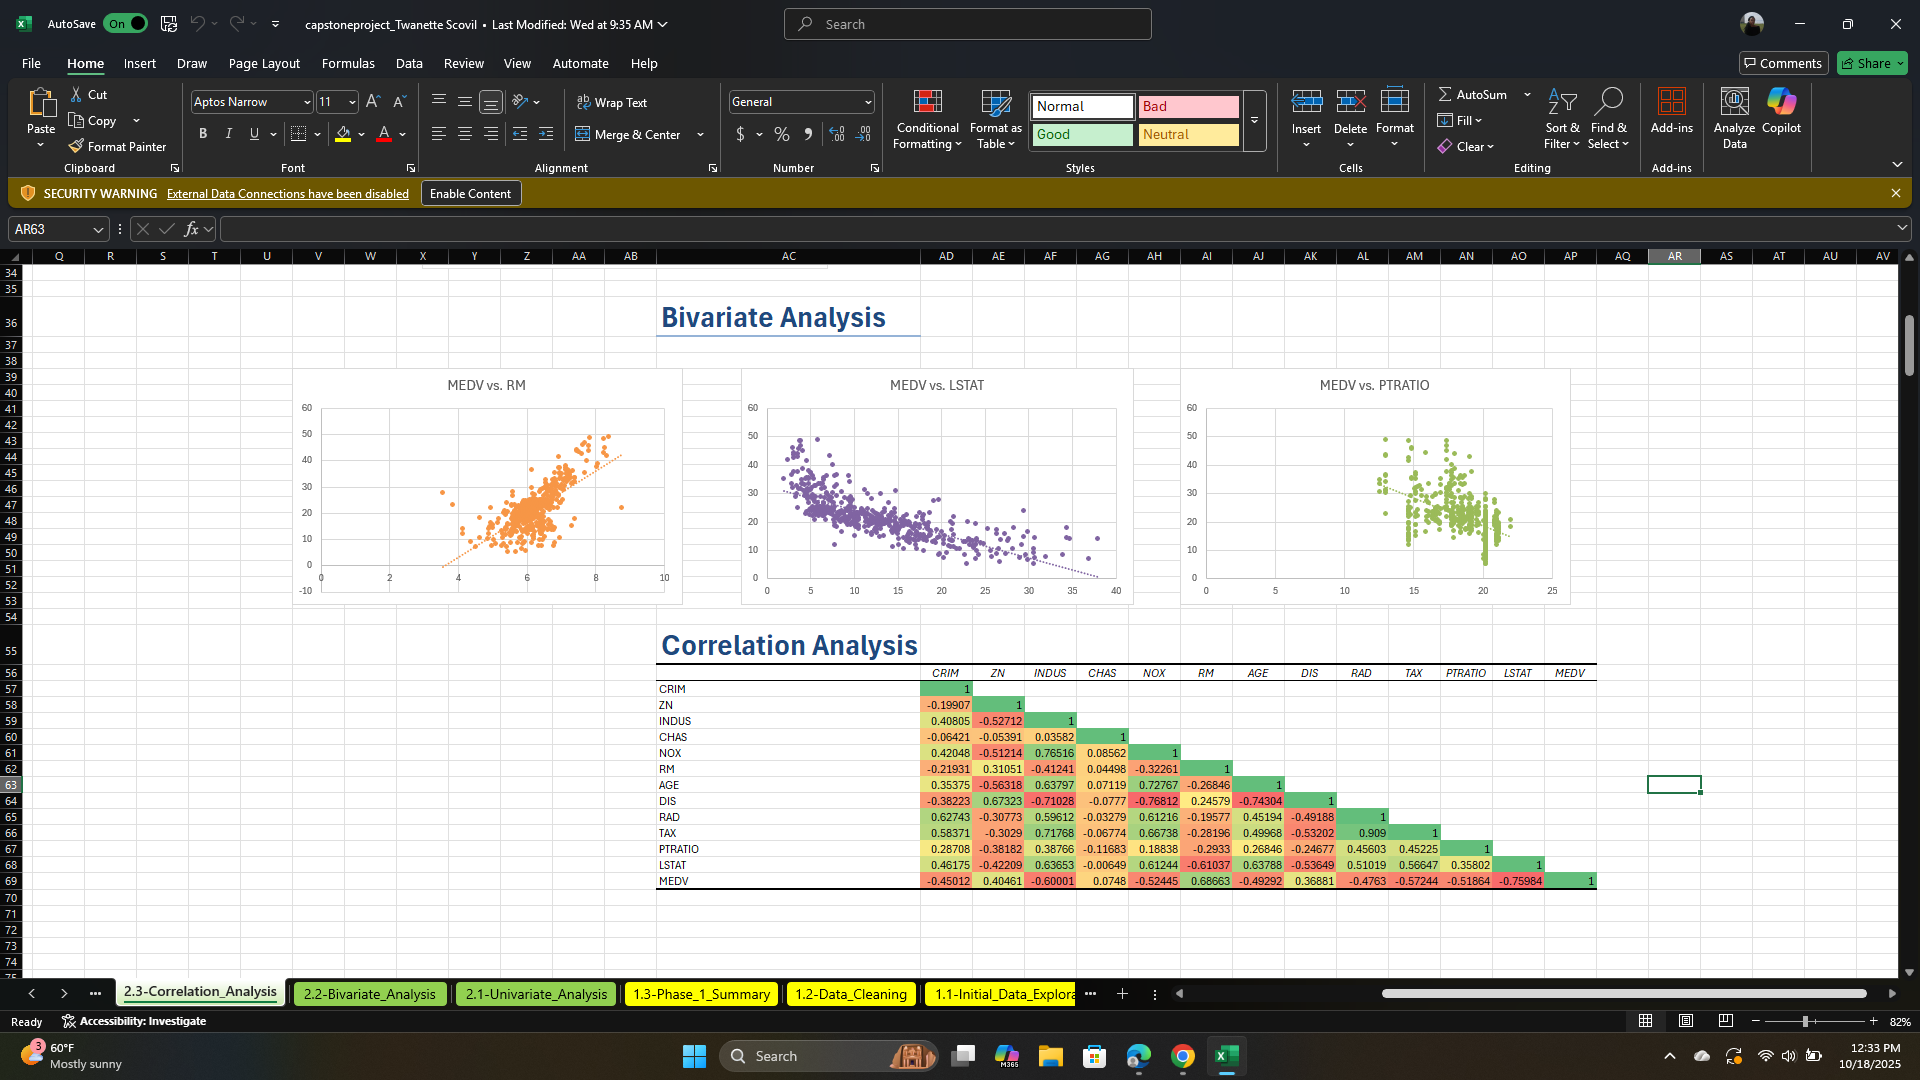Select the red Font Color swatch

pyautogui.click(x=383, y=134)
